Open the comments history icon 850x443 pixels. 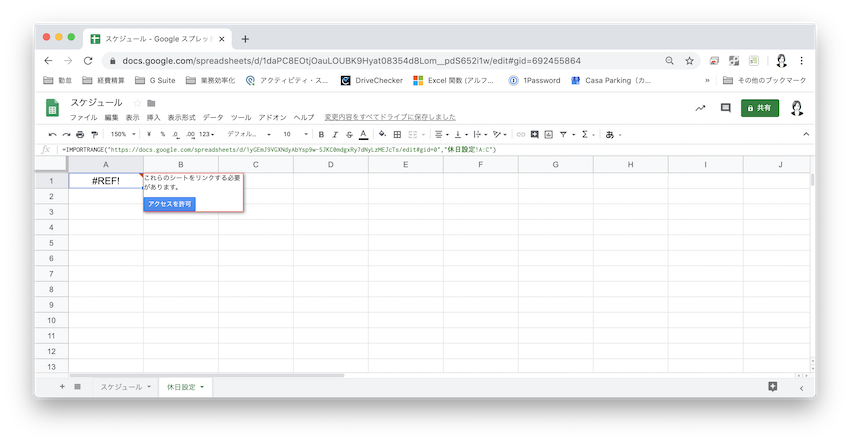pos(726,108)
